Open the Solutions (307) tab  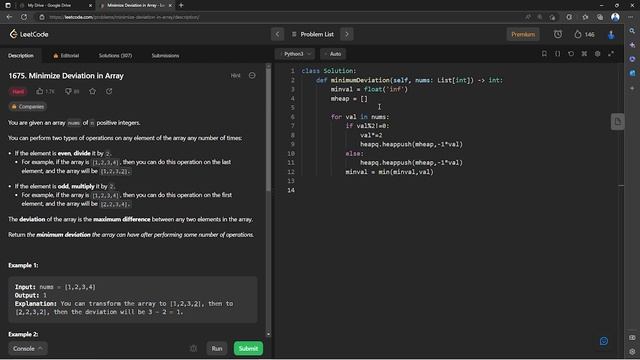pyautogui.click(x=115, y=56)
